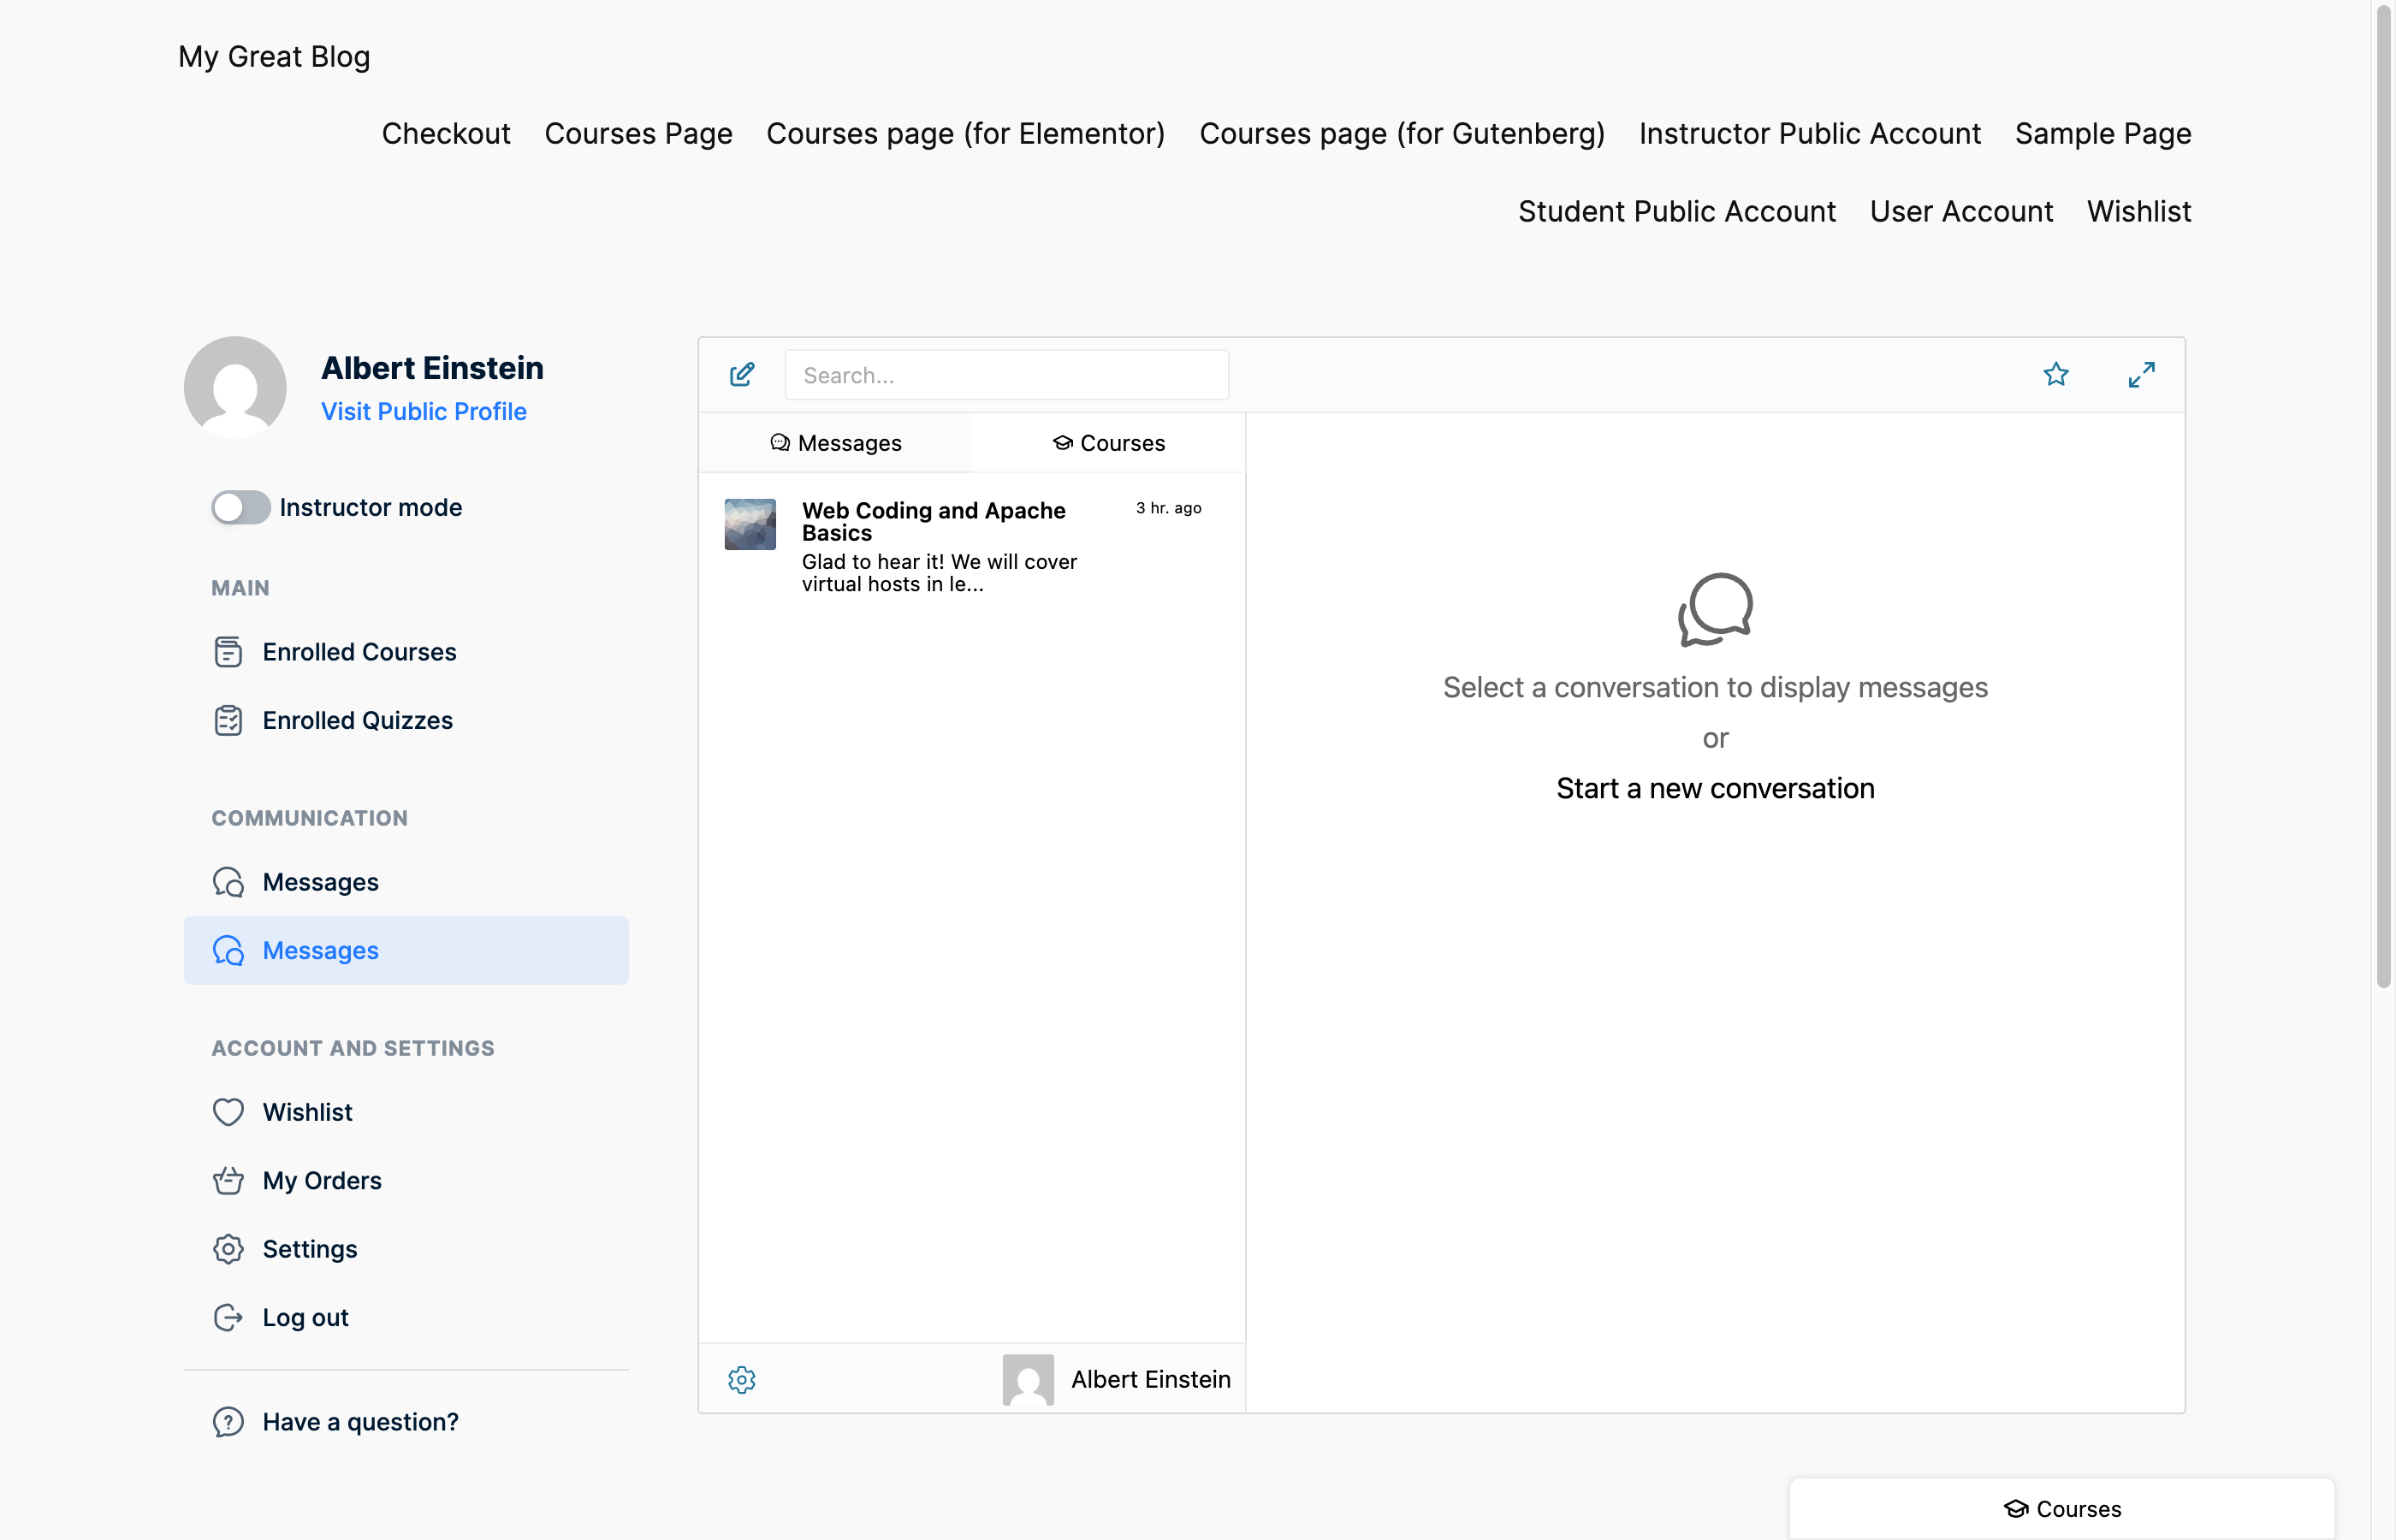Click the Enrolled Quizzes clipboard icon
Screen dimensions: 2396x1540
coord(228,720)
